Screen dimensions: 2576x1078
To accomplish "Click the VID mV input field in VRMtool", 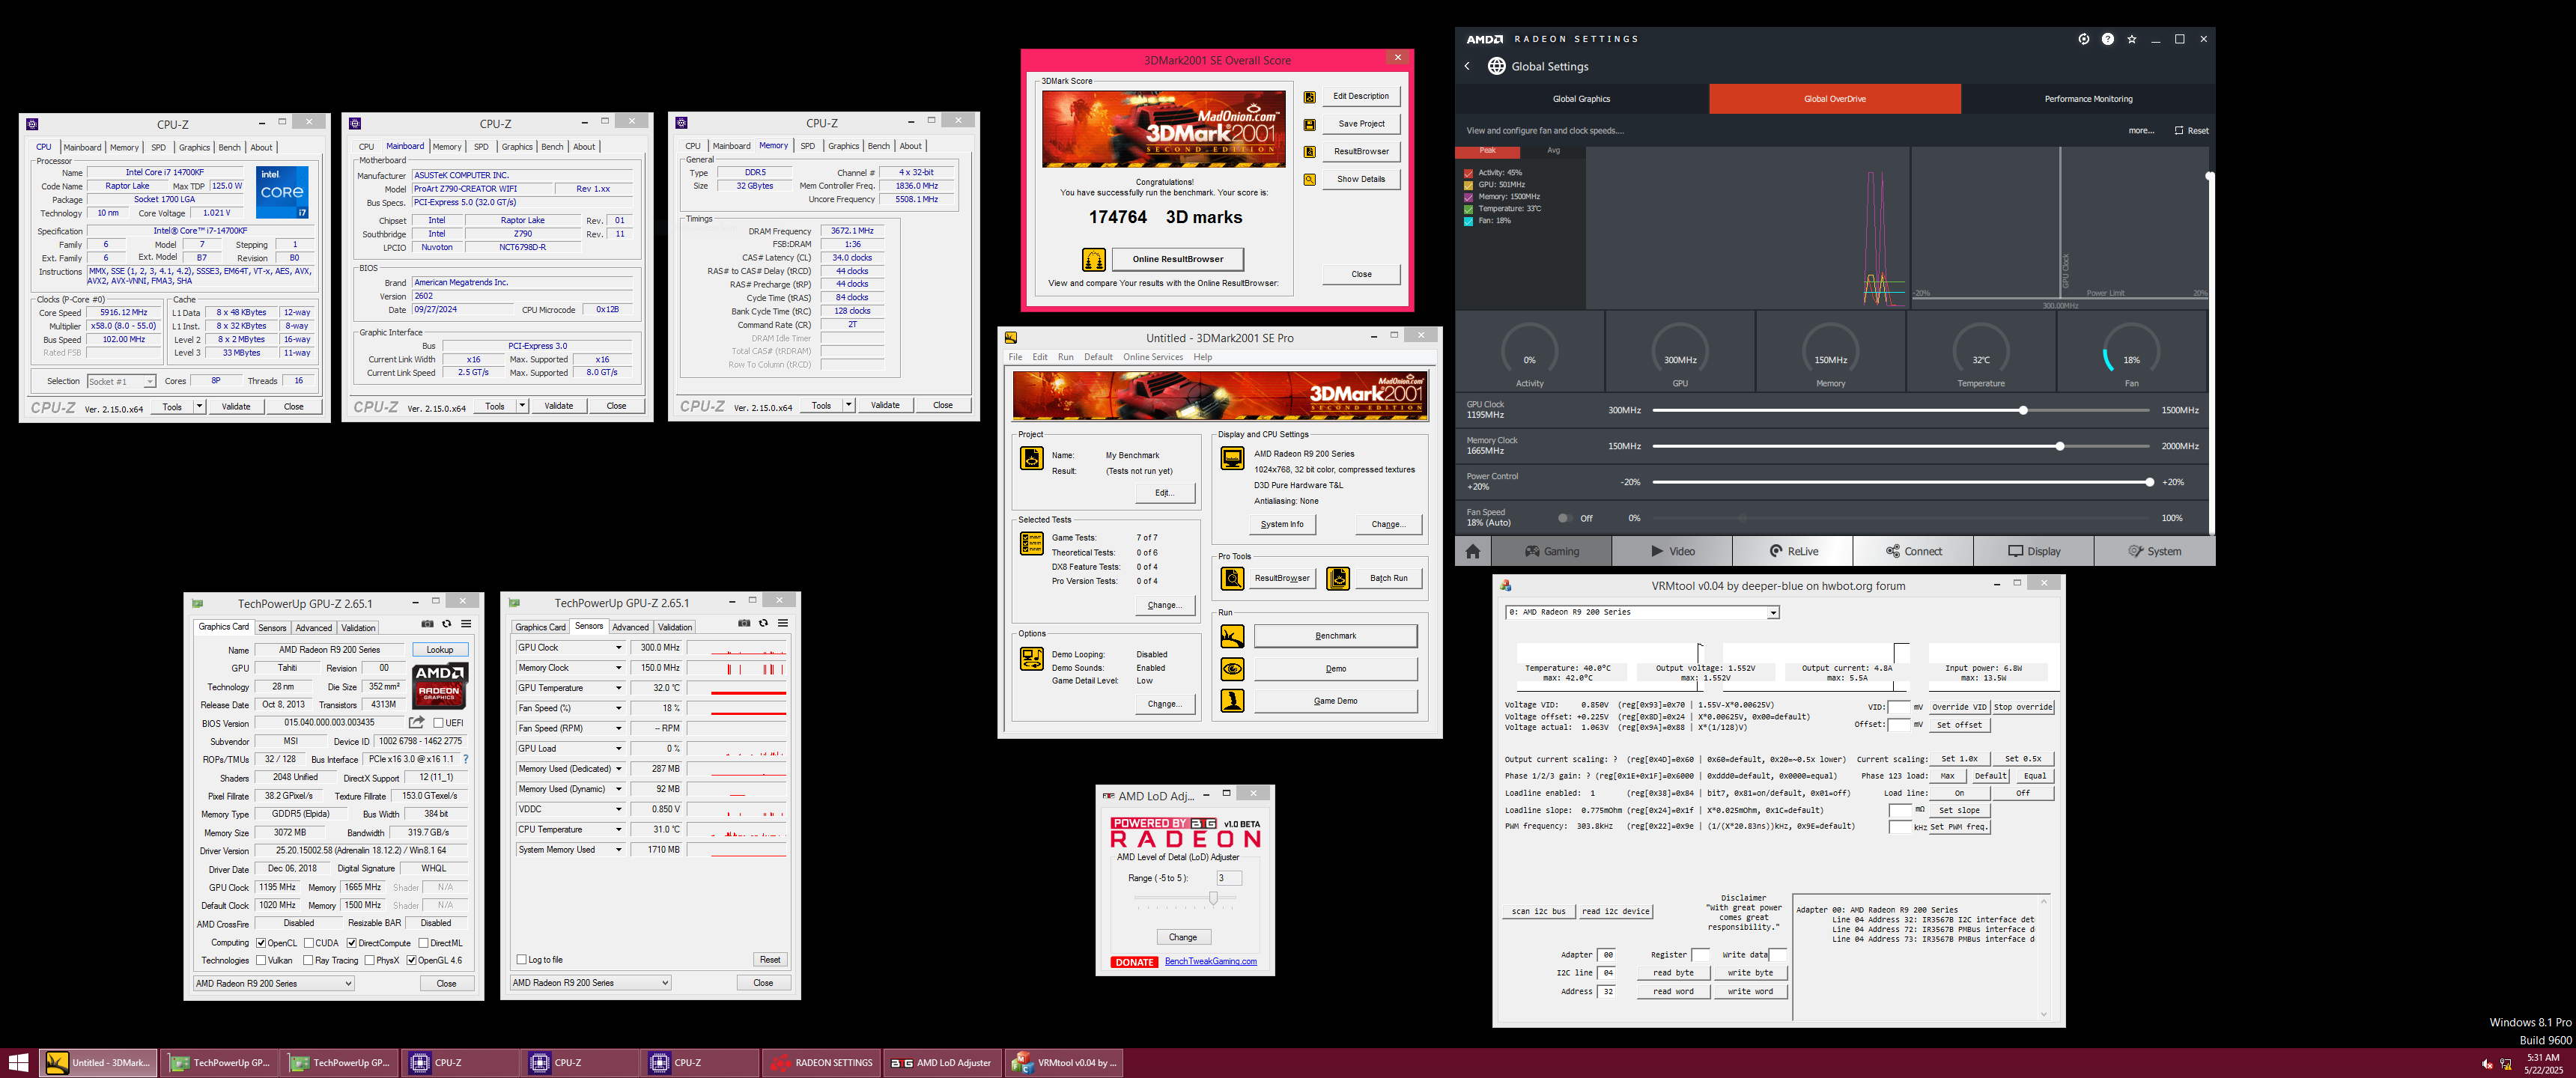I will click(x=1899, y=707).
